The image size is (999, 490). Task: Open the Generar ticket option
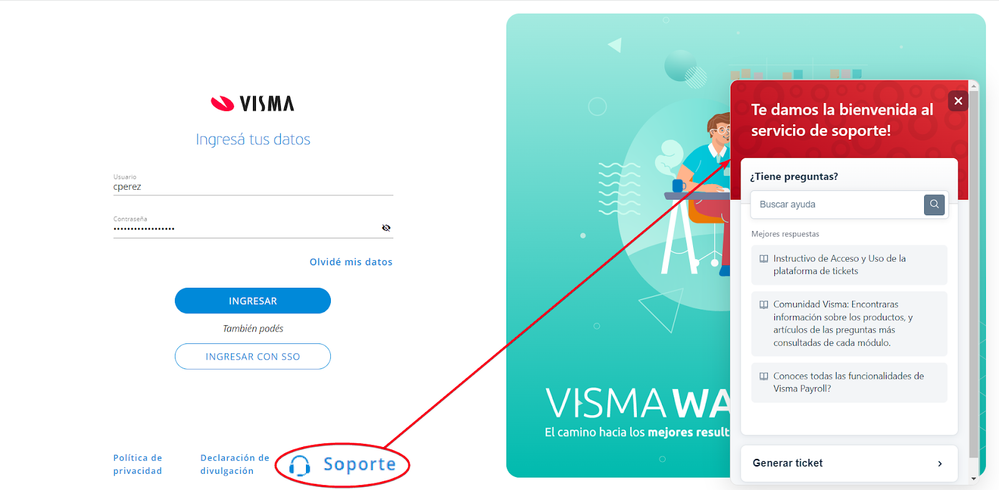pos(849,463)
